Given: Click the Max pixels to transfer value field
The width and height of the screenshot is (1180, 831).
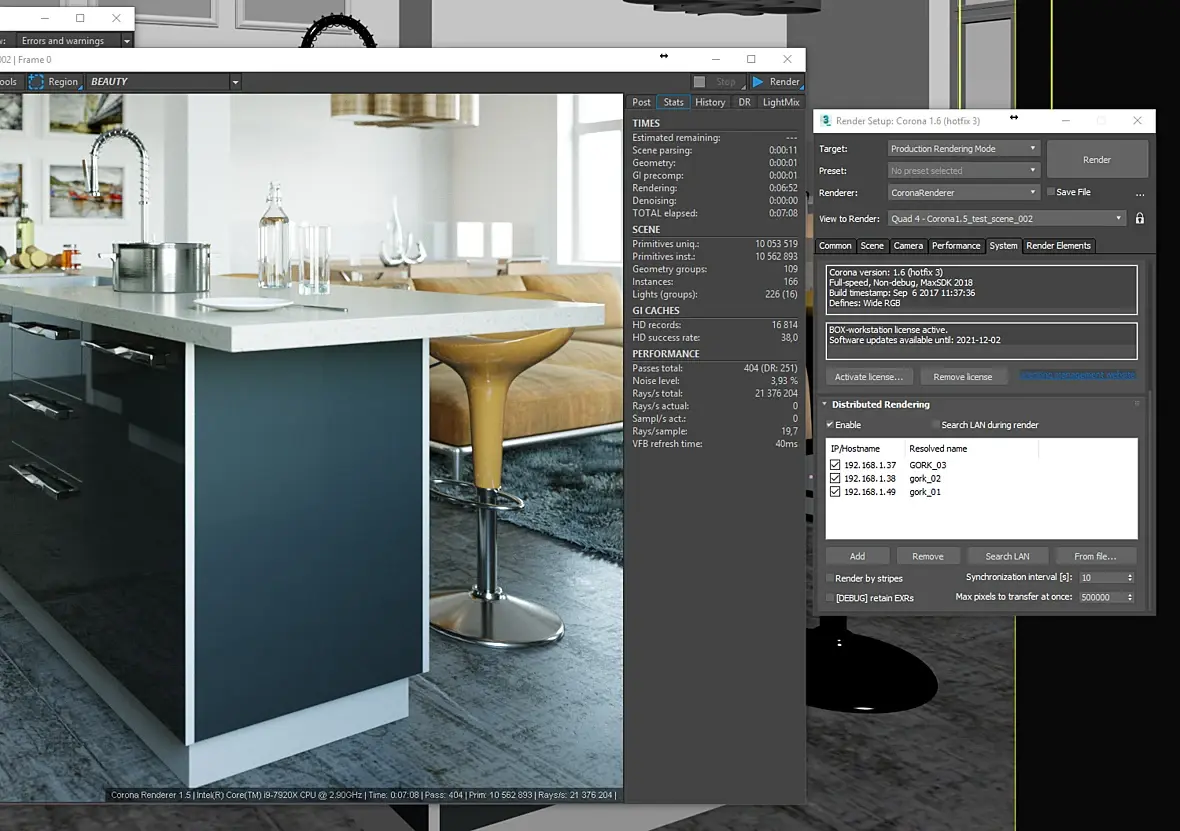Looking at the screenshot, I should (x=1101, y=597).
